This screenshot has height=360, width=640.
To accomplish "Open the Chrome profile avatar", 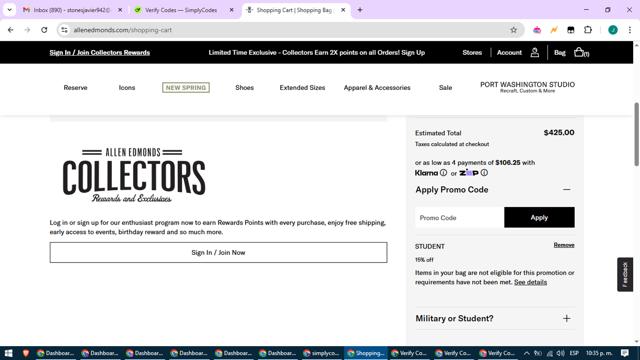I will pyautogui.click(x=613, y=30).
